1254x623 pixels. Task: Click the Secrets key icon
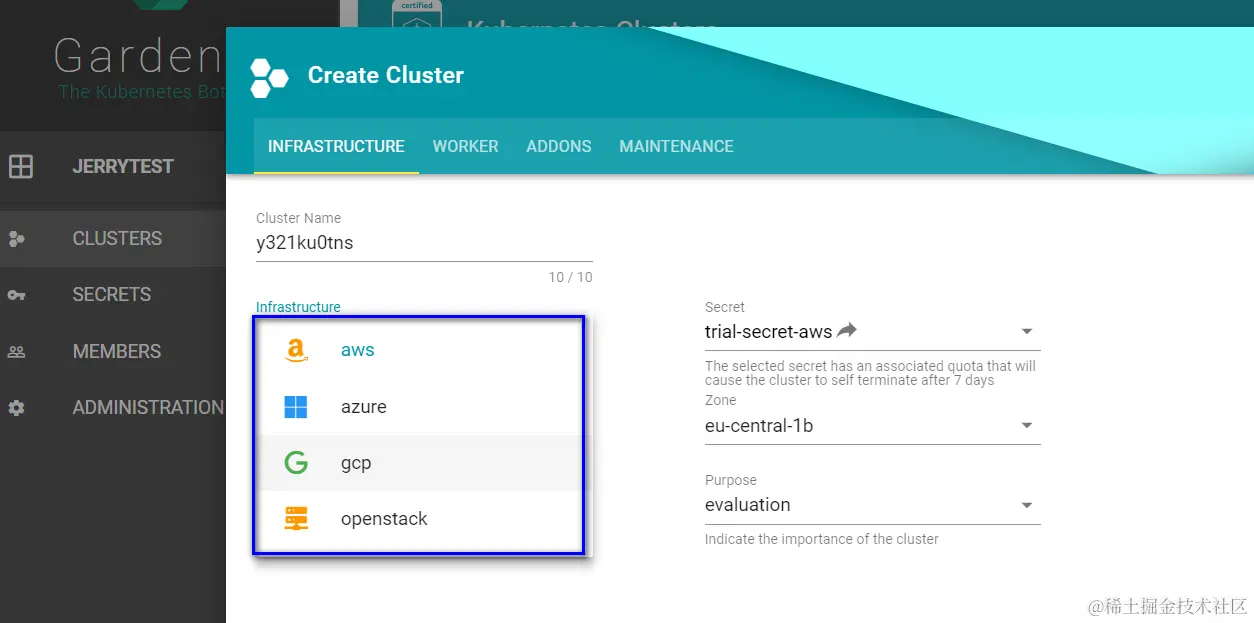(x=16, y=295)
